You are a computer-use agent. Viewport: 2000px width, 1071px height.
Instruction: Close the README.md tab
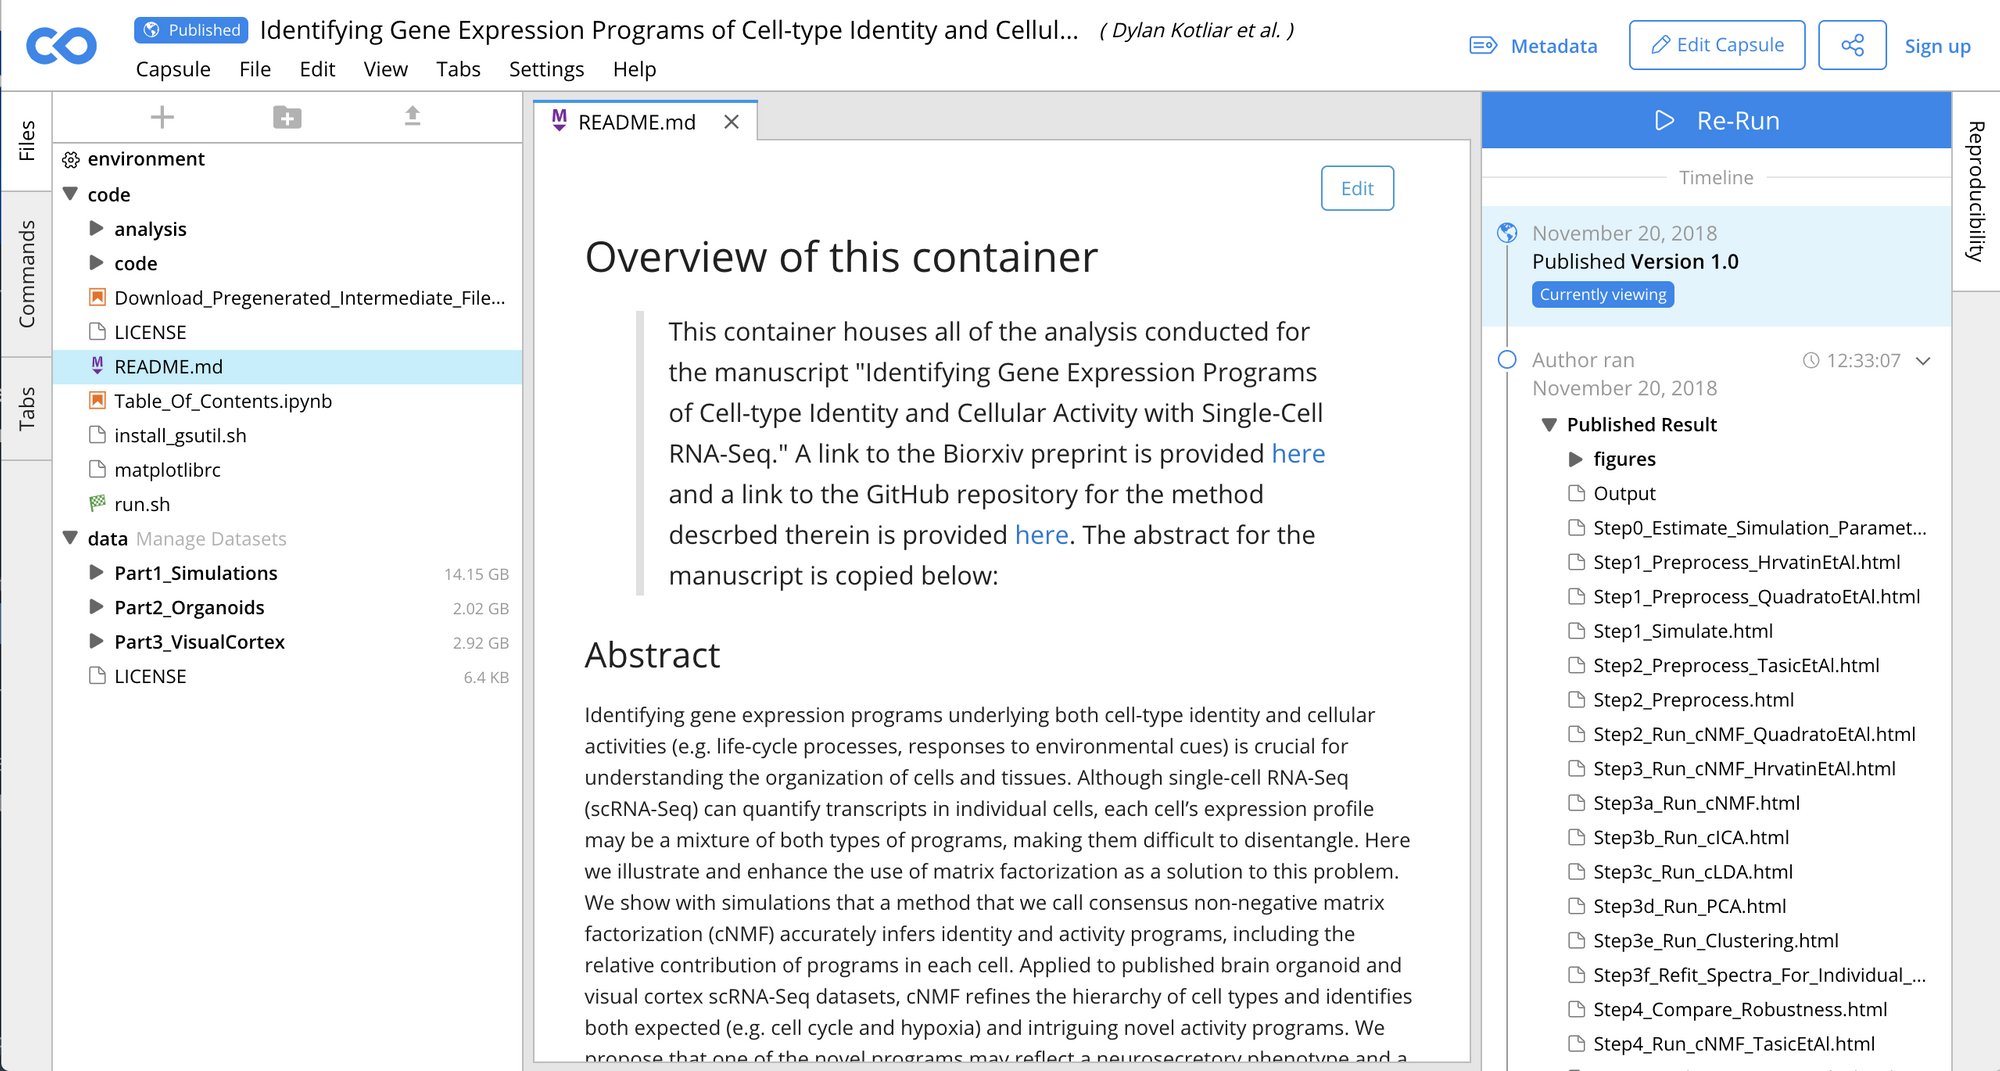pos(732,122)
